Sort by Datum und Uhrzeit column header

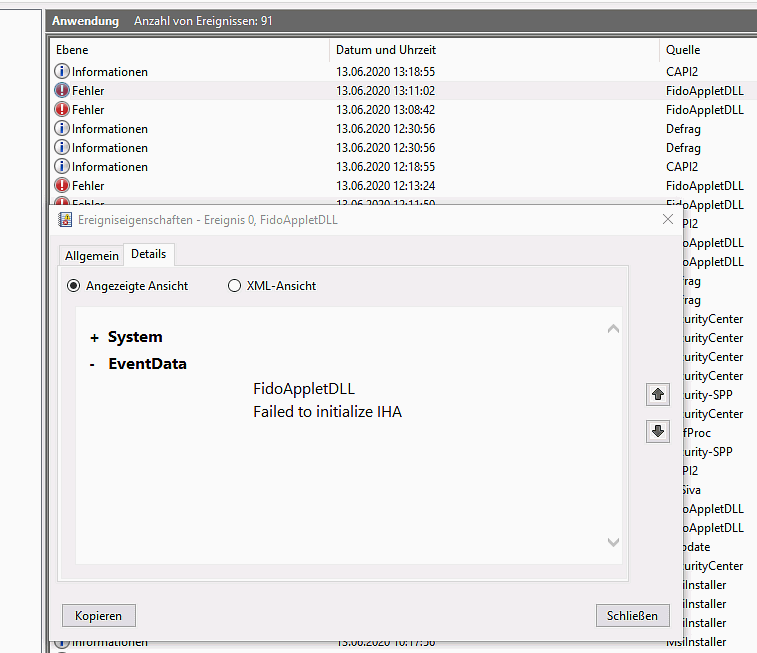494,50
